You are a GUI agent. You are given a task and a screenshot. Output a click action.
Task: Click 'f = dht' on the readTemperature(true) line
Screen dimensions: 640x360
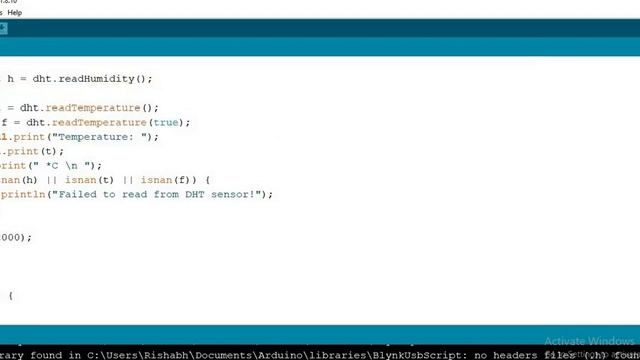click(23, 122)
